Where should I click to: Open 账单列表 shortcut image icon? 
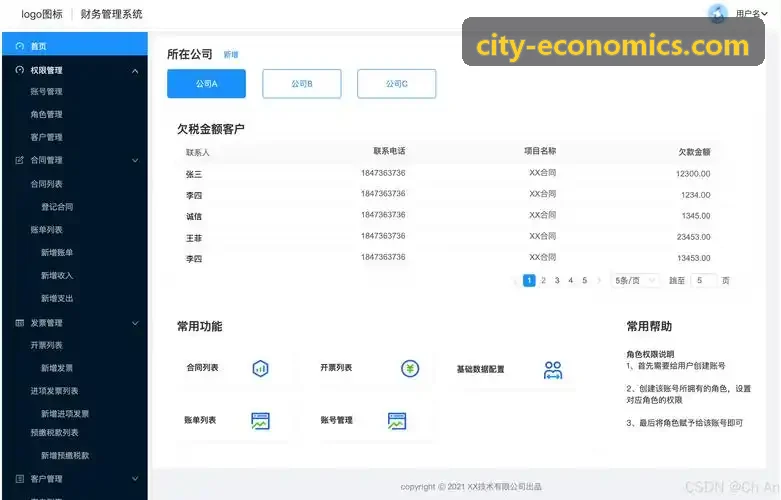260,421
